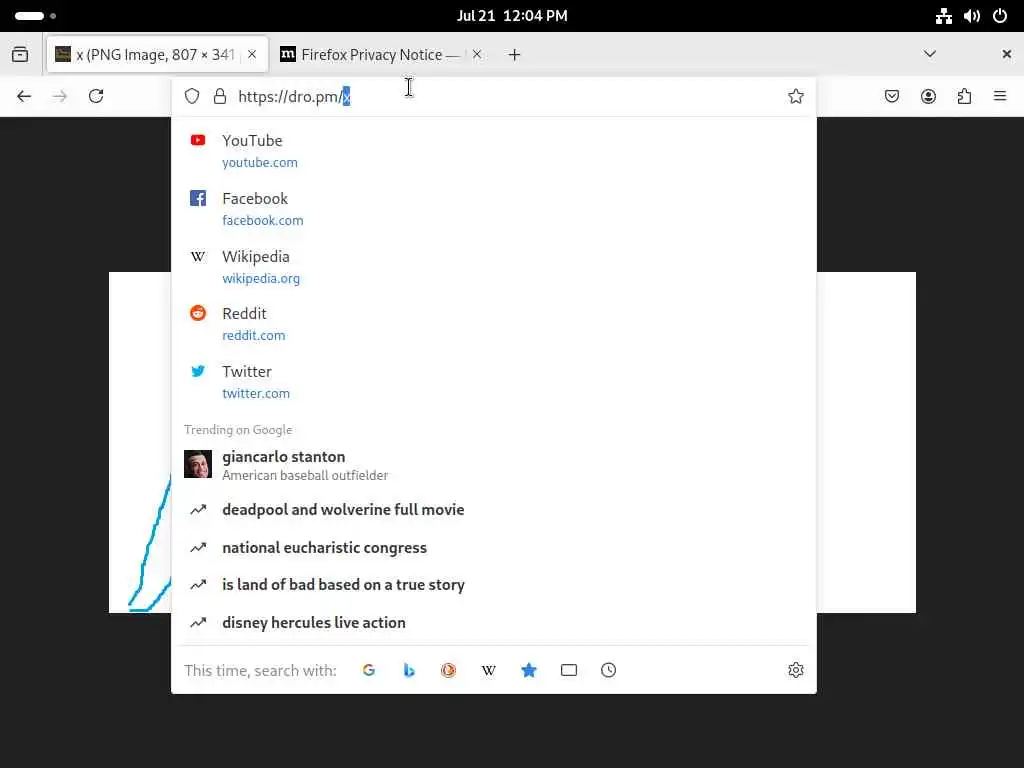This screenshot has height=768, width=1024.
Task: Open the Twitter suggestion
Action: (494, 382)
